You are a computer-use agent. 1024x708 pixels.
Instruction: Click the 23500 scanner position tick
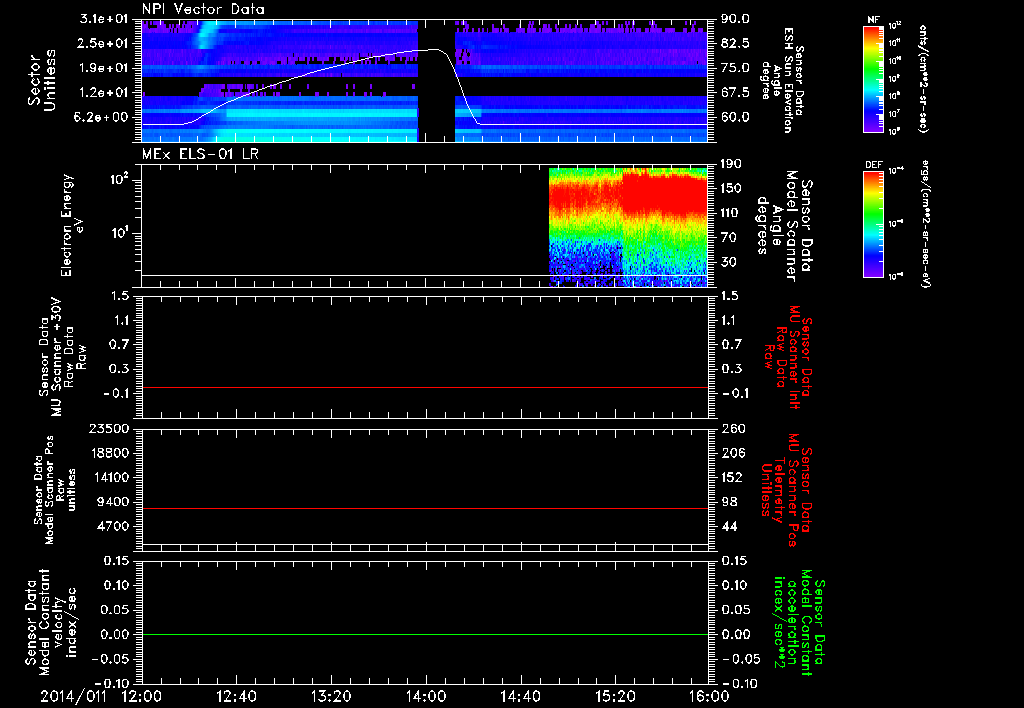click(108, 429)
